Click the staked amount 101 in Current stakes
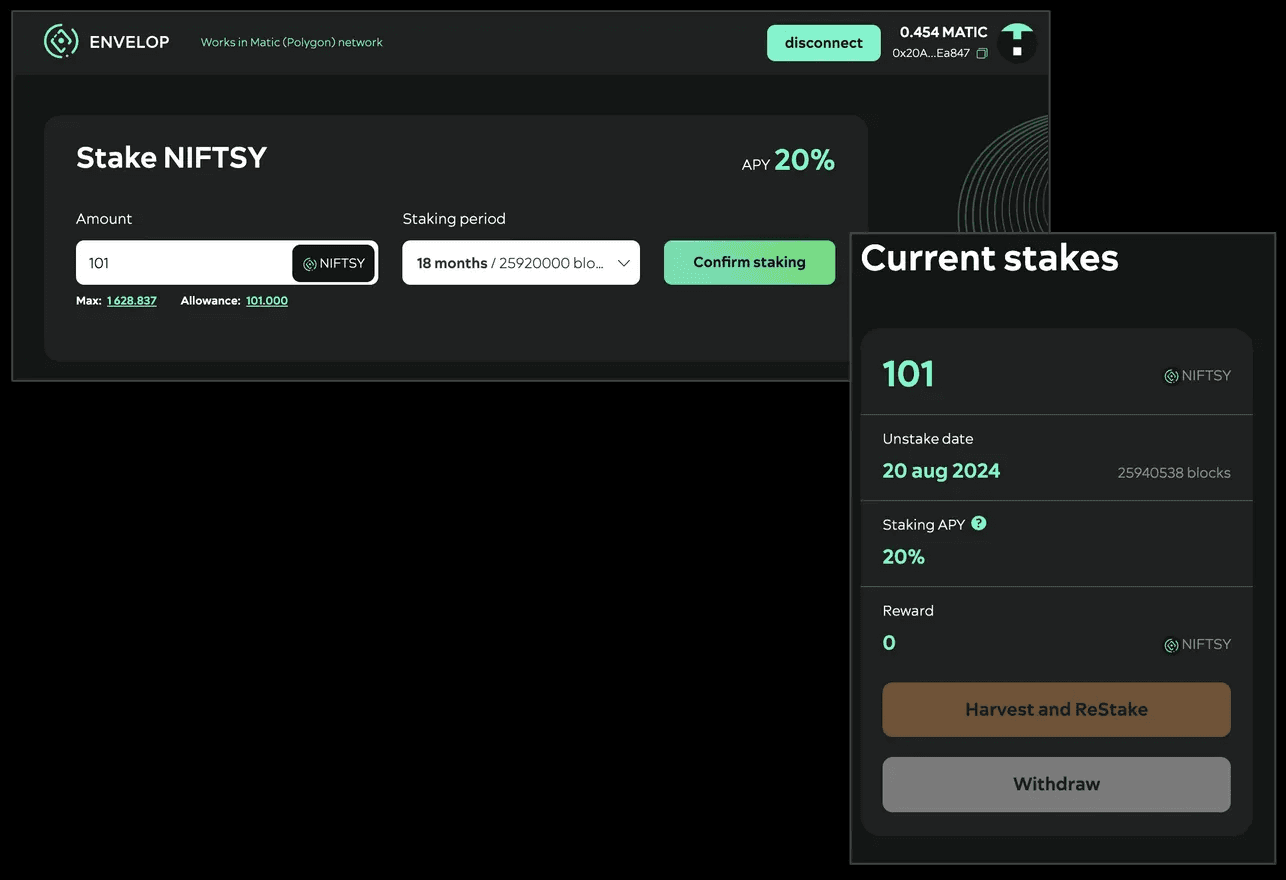 pyautogui.click(x=908, y=374)
